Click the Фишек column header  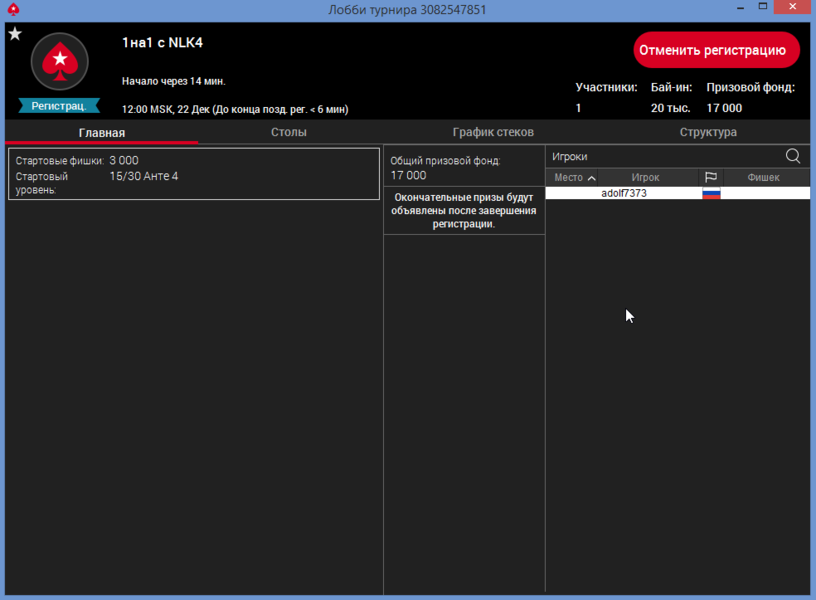point(763,178)
